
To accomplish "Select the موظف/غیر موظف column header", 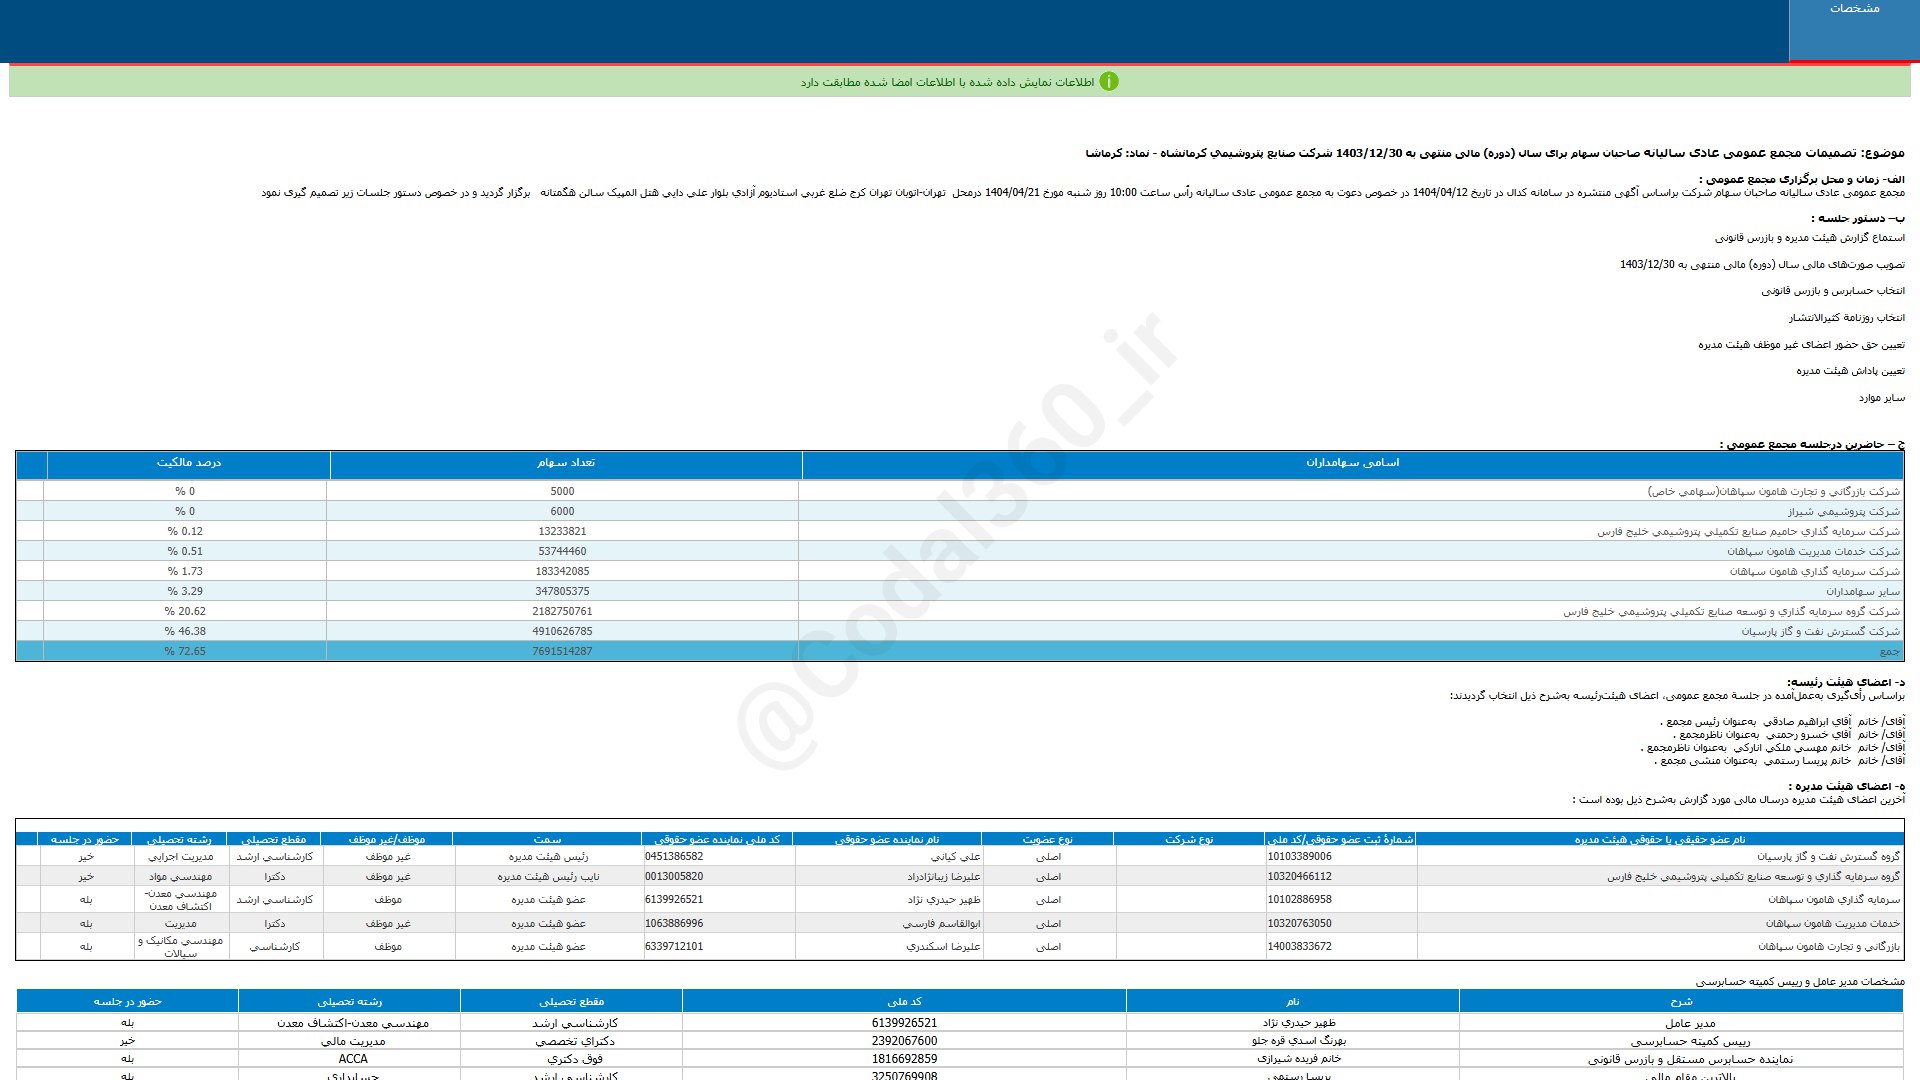I will (387, 839).
